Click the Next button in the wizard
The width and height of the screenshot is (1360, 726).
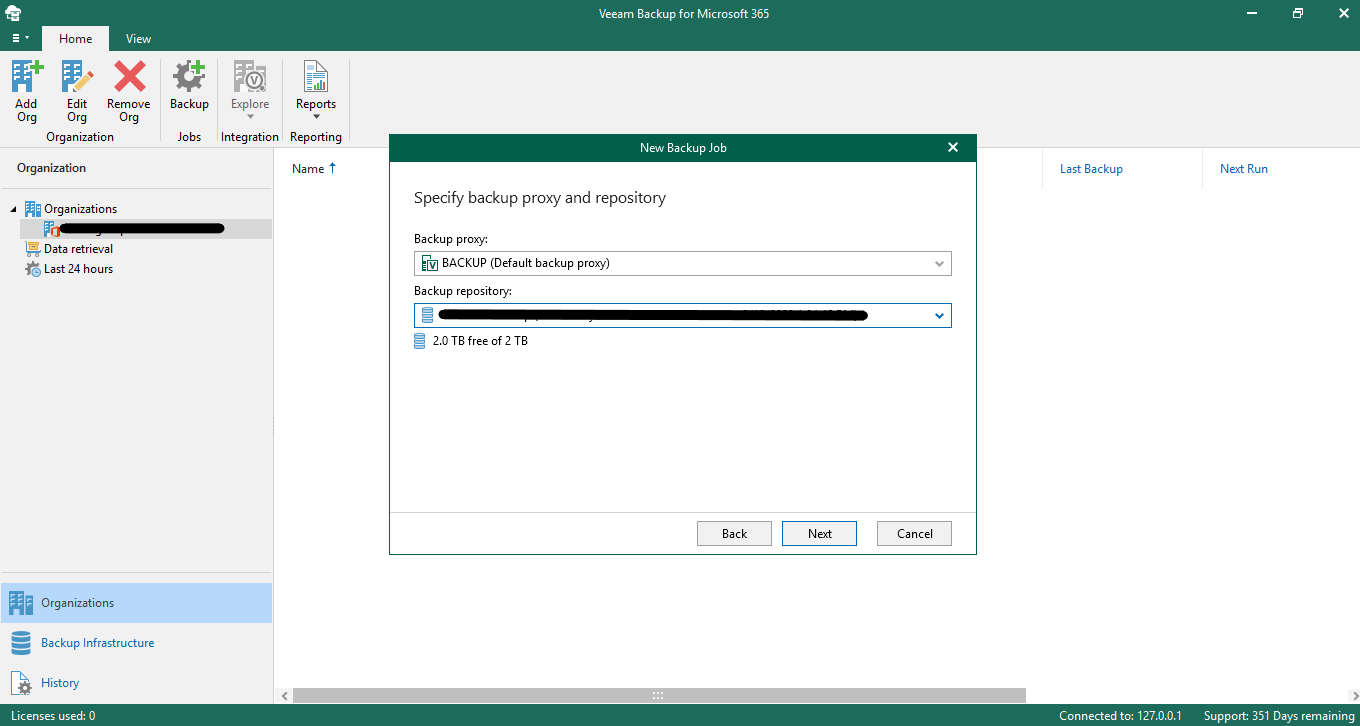[819, 534]
